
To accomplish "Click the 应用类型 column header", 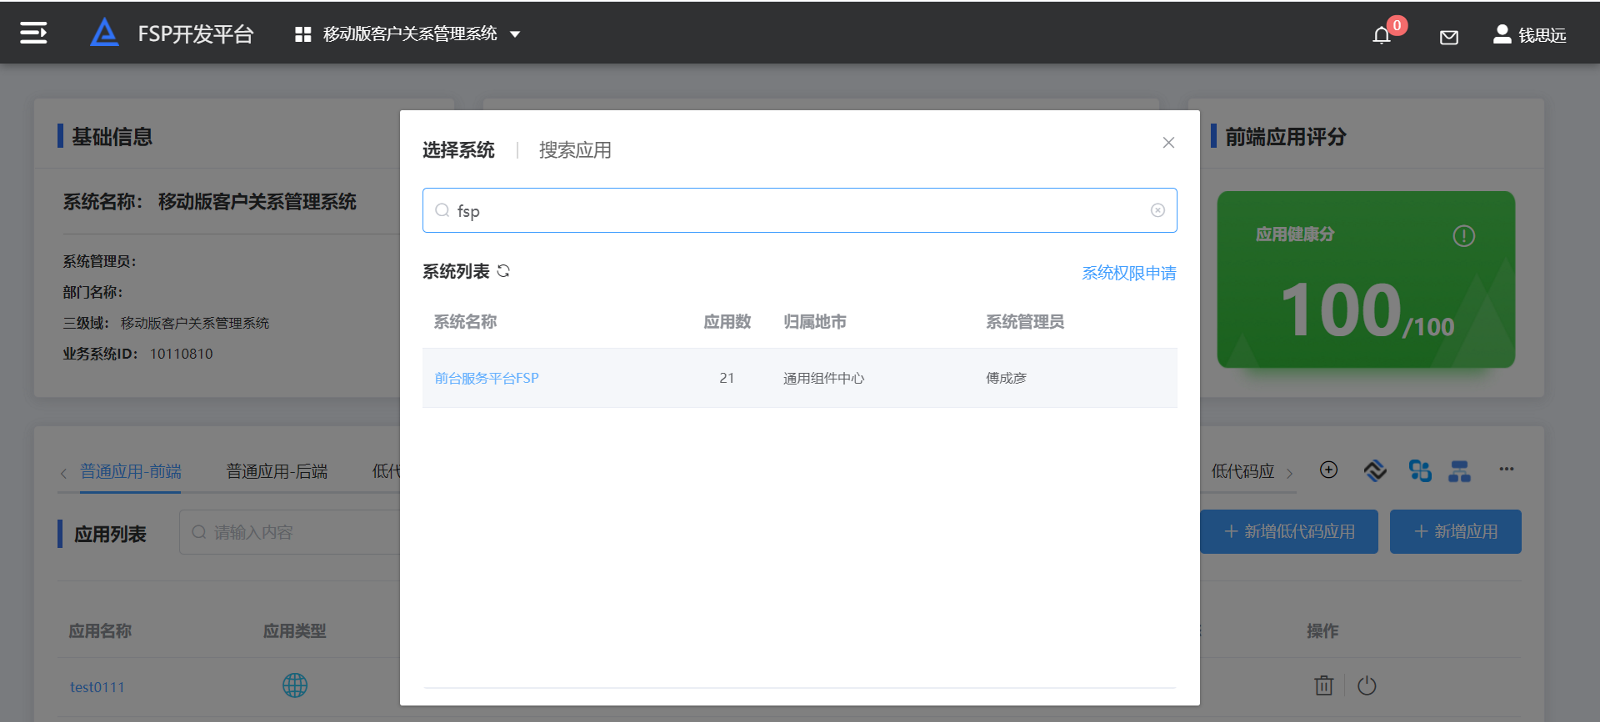I will click(294, 631).
